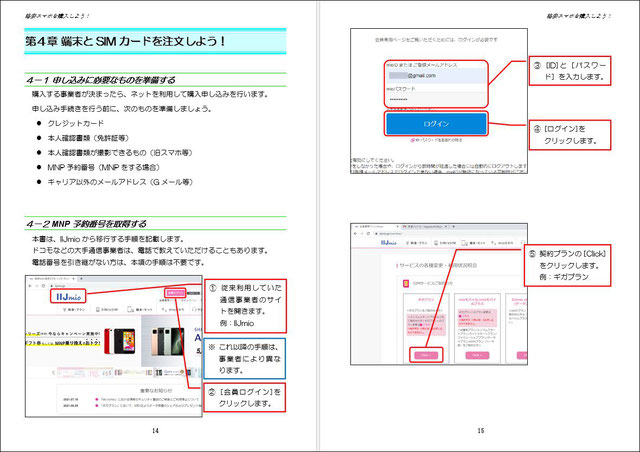Click pink Click button under ギガプラン card
Screen dimensions: 640x452
point(426,355)
